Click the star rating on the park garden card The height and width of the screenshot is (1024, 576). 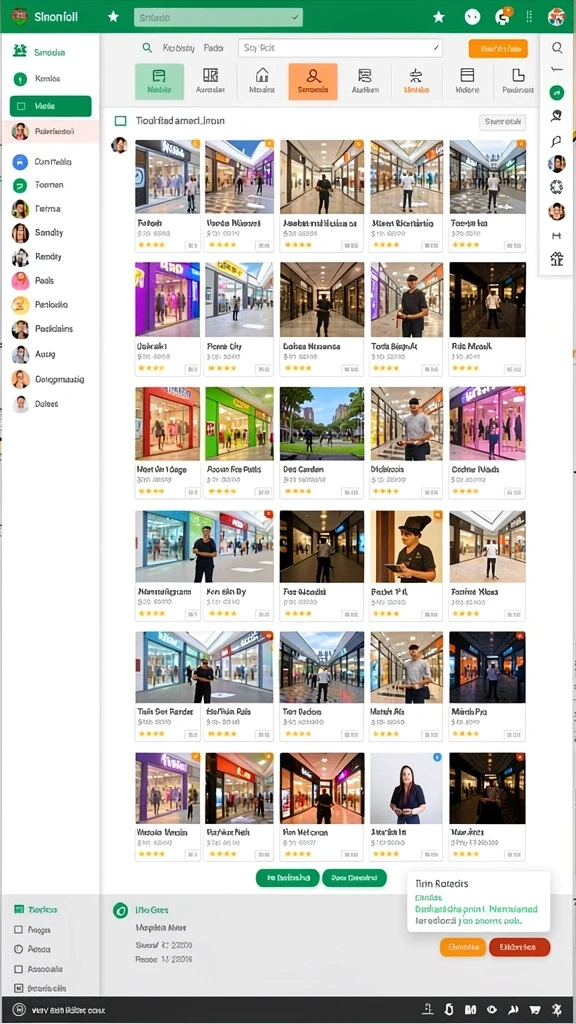point(297,490)
